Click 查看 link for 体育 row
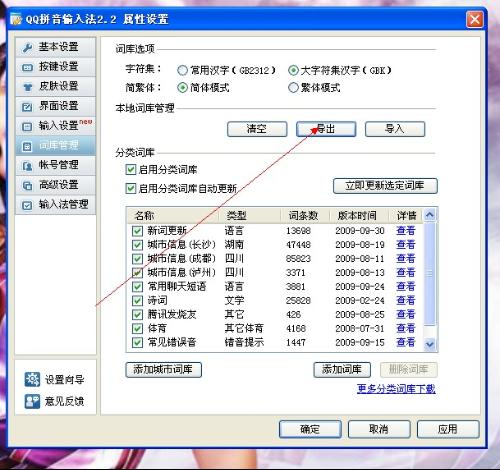The width and height of the screenshot is (500, 470). point(406,328)
